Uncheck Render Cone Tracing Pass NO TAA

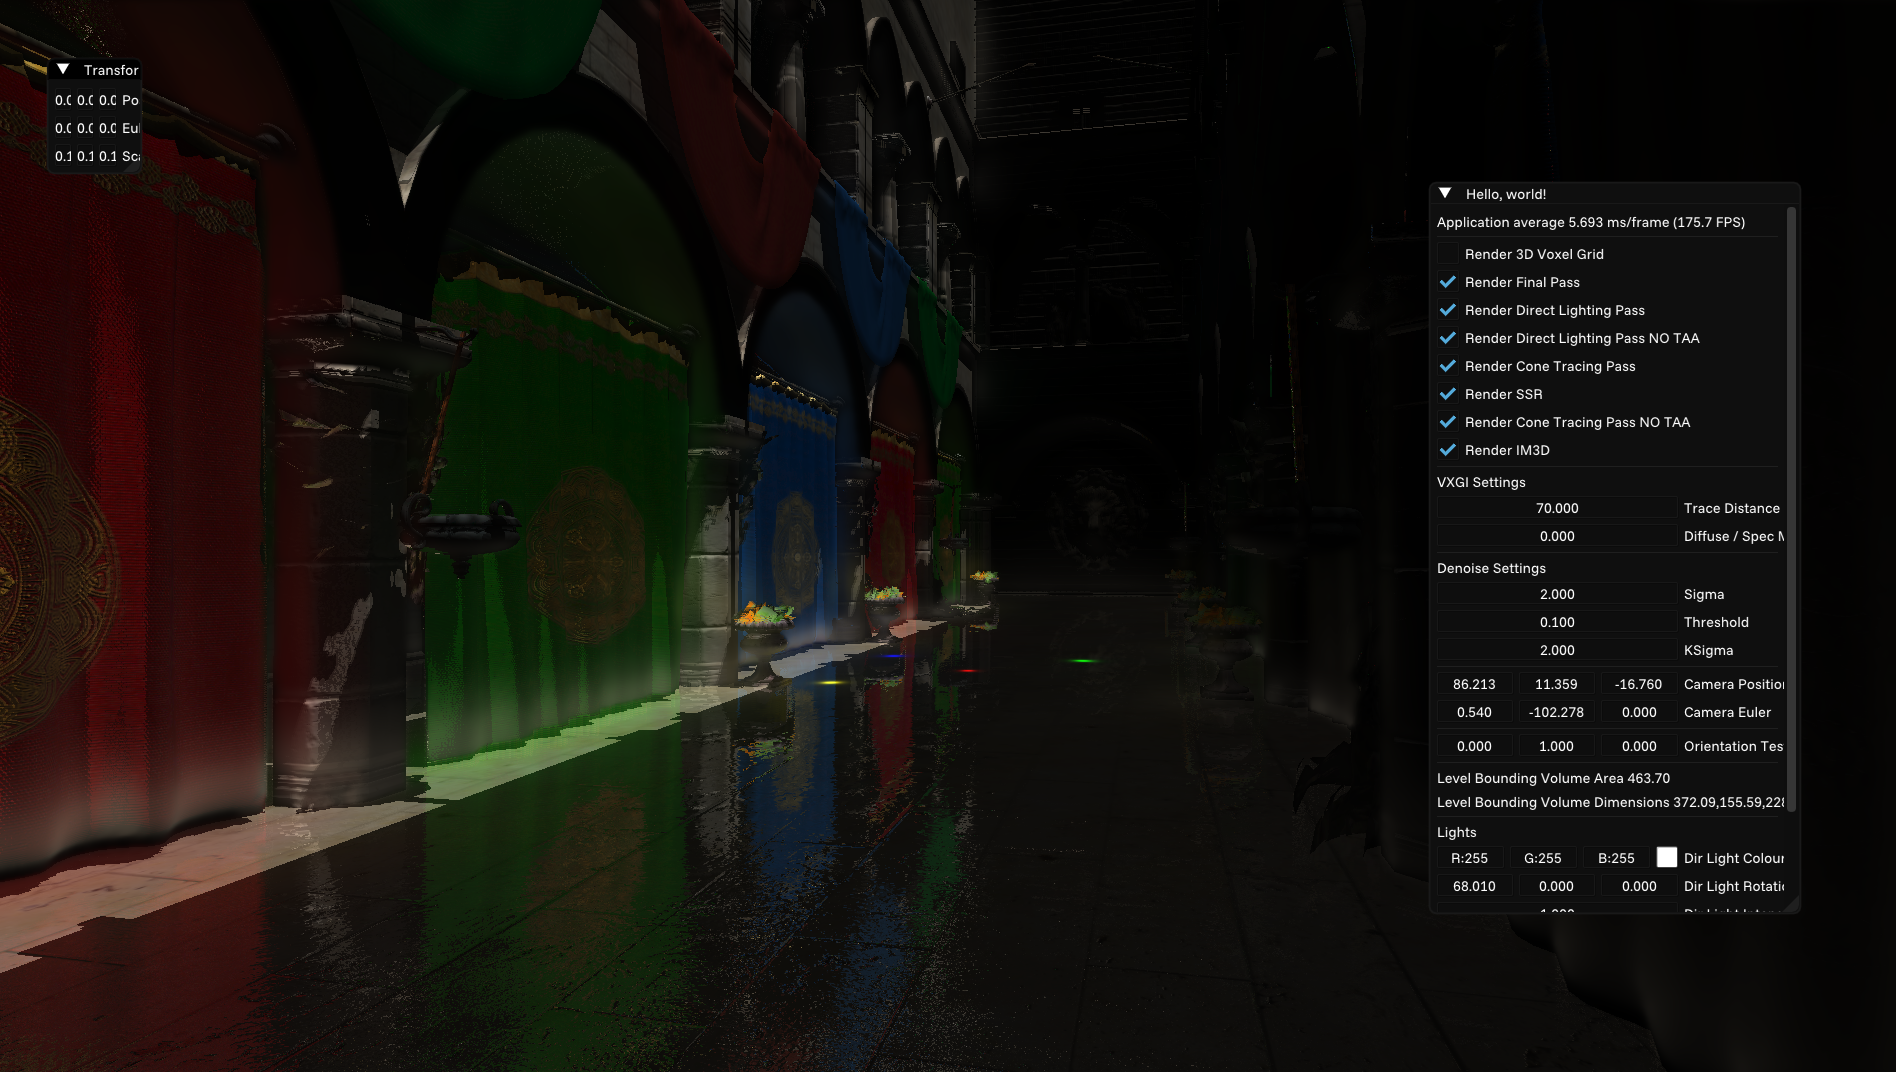coord(1448,422)
